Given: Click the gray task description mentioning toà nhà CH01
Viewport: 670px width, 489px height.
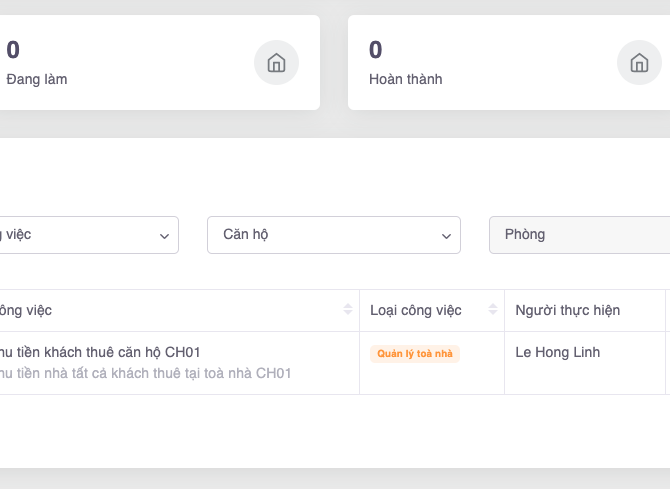Looking at the screenshot, I should coord(145,373).
